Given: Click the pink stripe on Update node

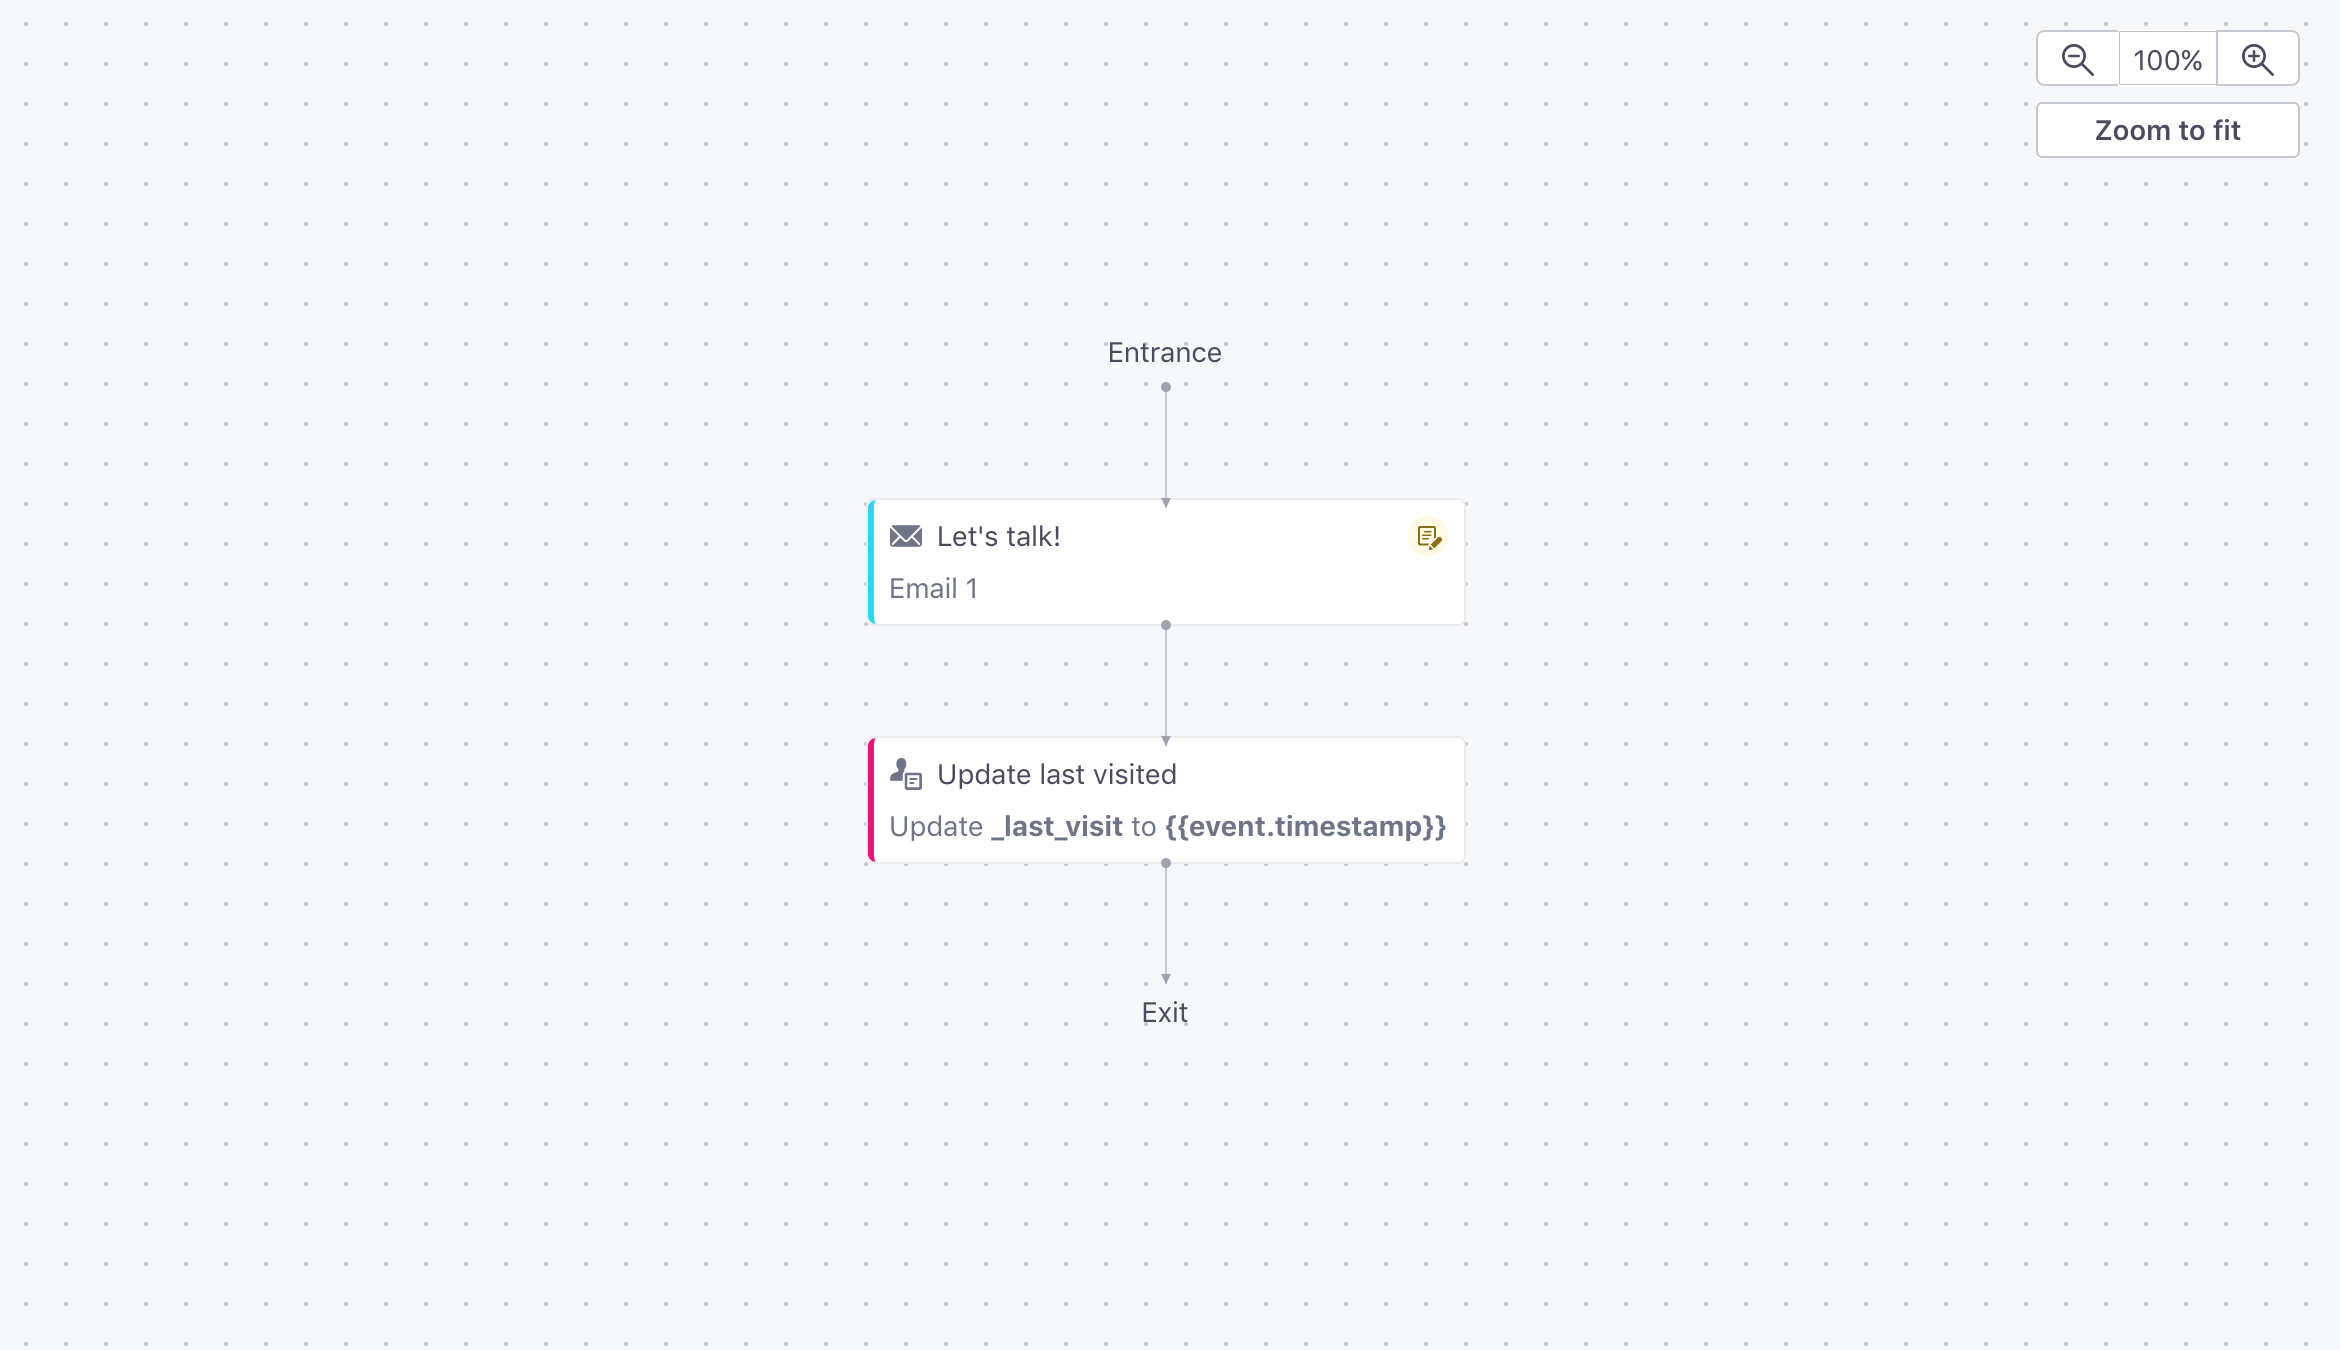Looking at the screenshot, I should point(871,800).
